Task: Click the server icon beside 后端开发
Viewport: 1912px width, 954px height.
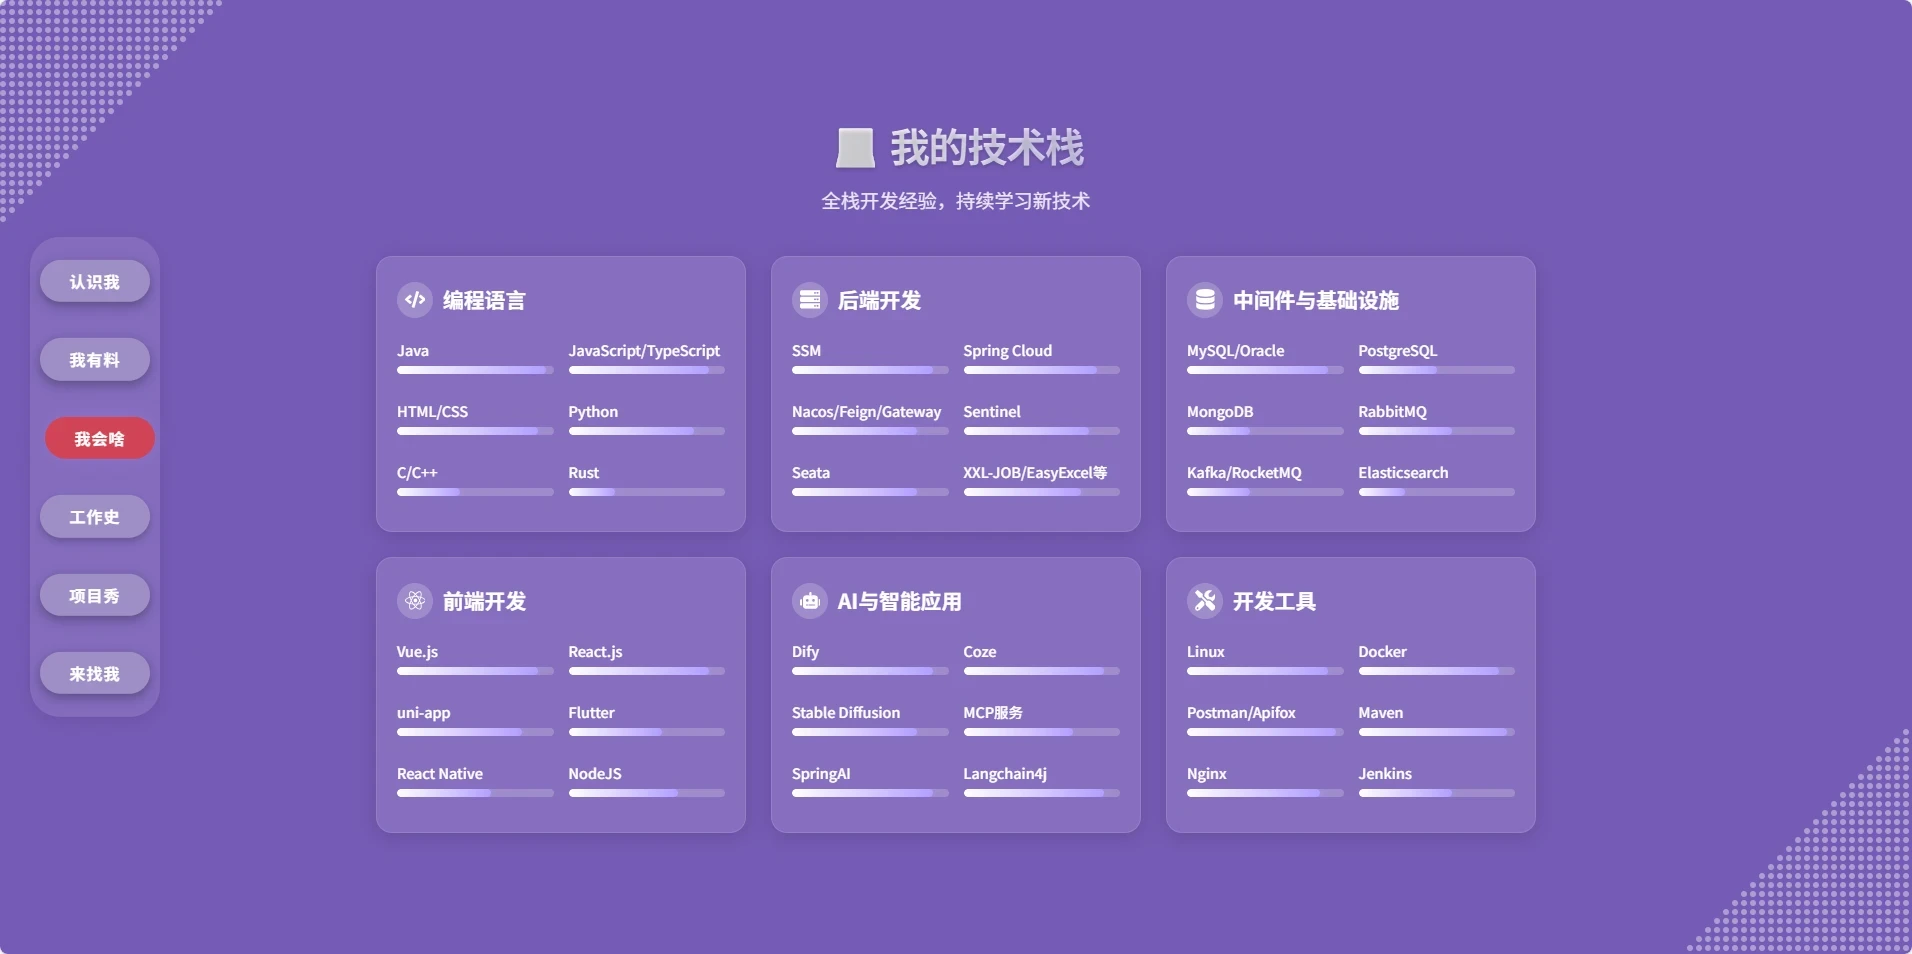Action: [810, 299]
